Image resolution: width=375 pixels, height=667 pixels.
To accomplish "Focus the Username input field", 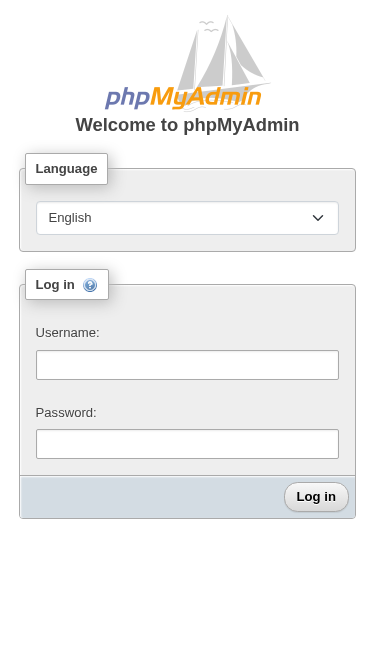I will click(x=188, y=365).
